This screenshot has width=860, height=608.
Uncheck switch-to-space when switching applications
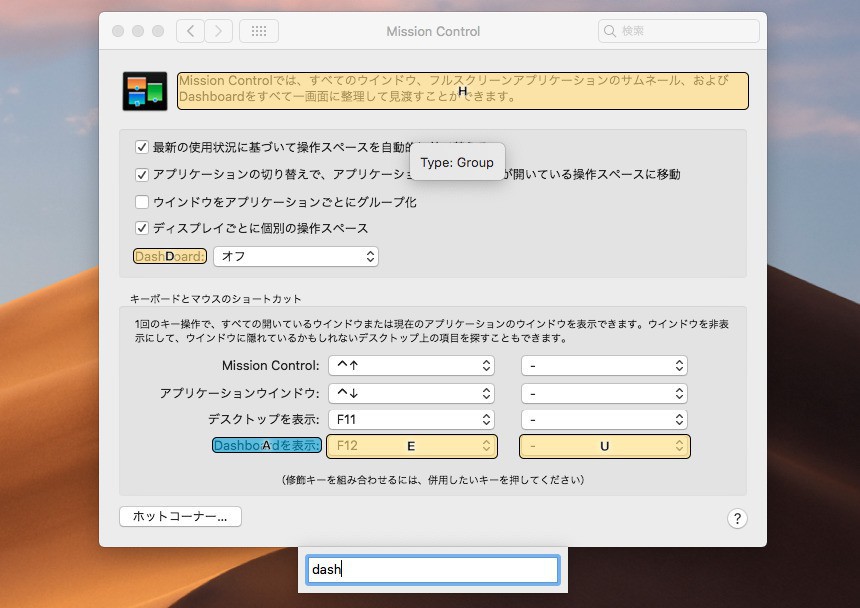point(142,174)
